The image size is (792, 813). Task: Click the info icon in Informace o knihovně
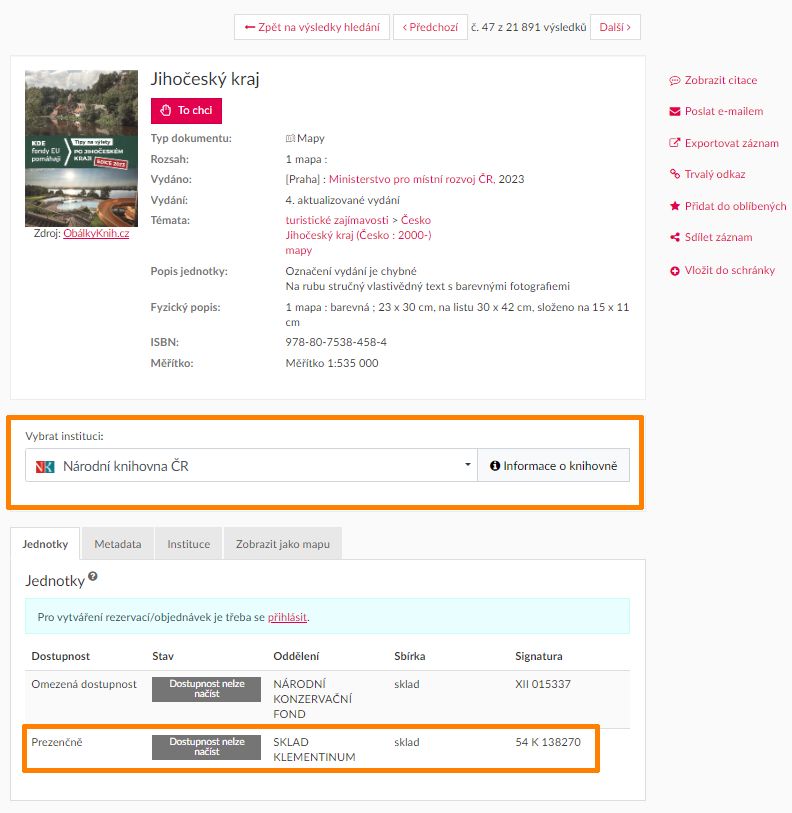coord(495,466)
